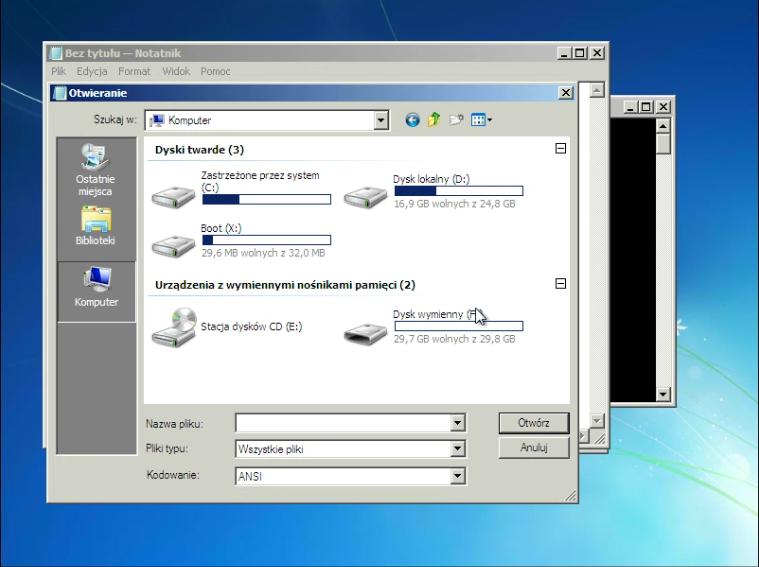Select the Boot (X:) drive icon
The image size is (759, 567).
pos(173,246)
